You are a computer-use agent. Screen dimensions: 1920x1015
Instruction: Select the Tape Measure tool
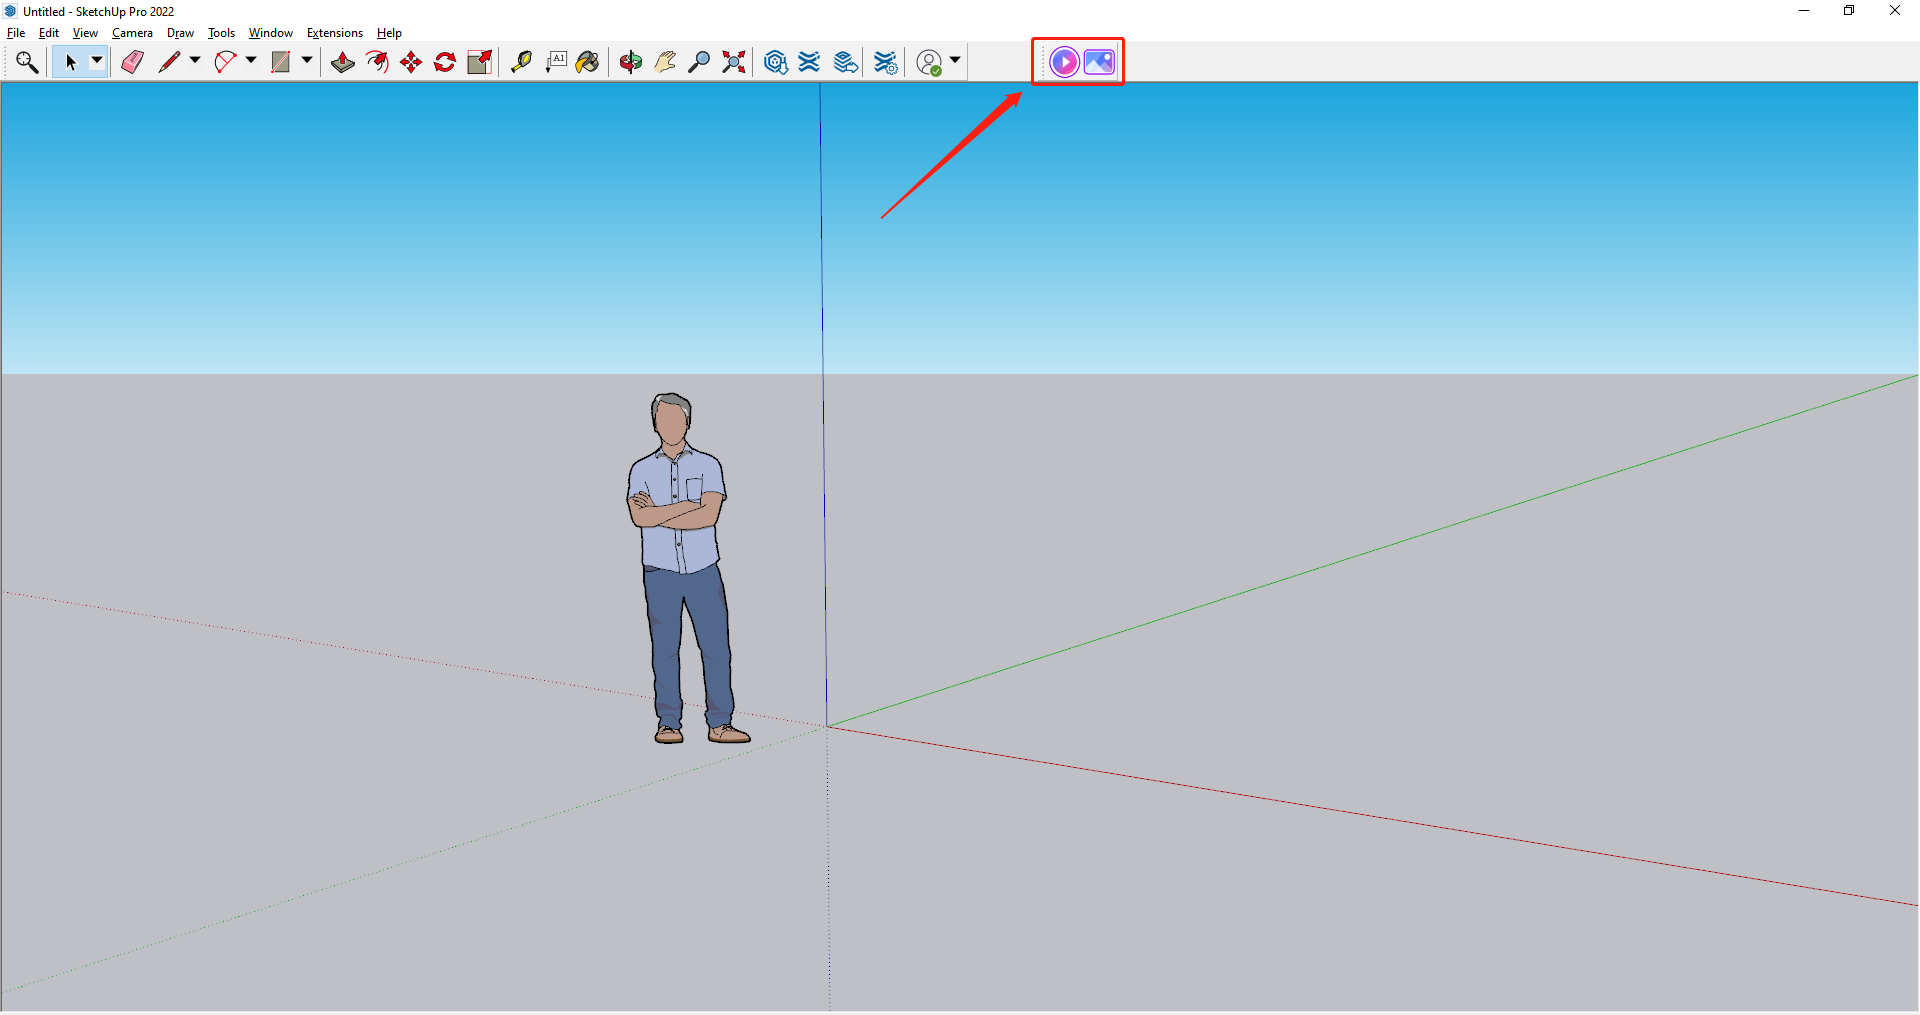[521, 62]
